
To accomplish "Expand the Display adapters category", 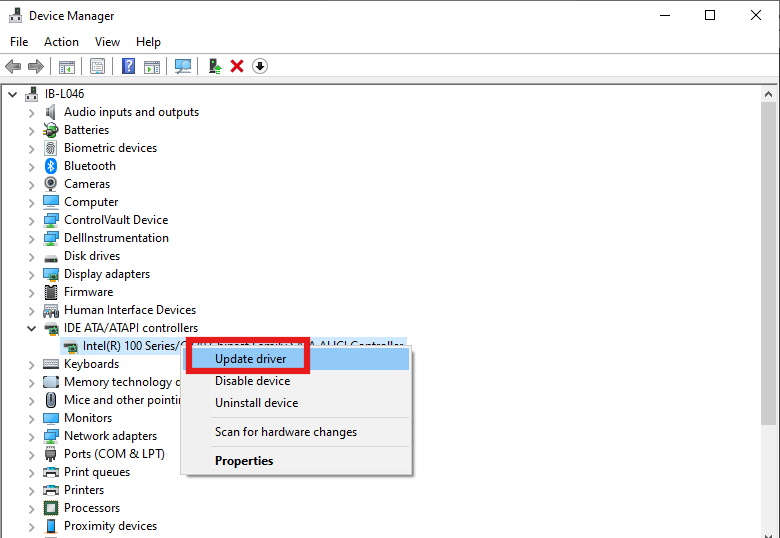I will [x=31, y=274].
